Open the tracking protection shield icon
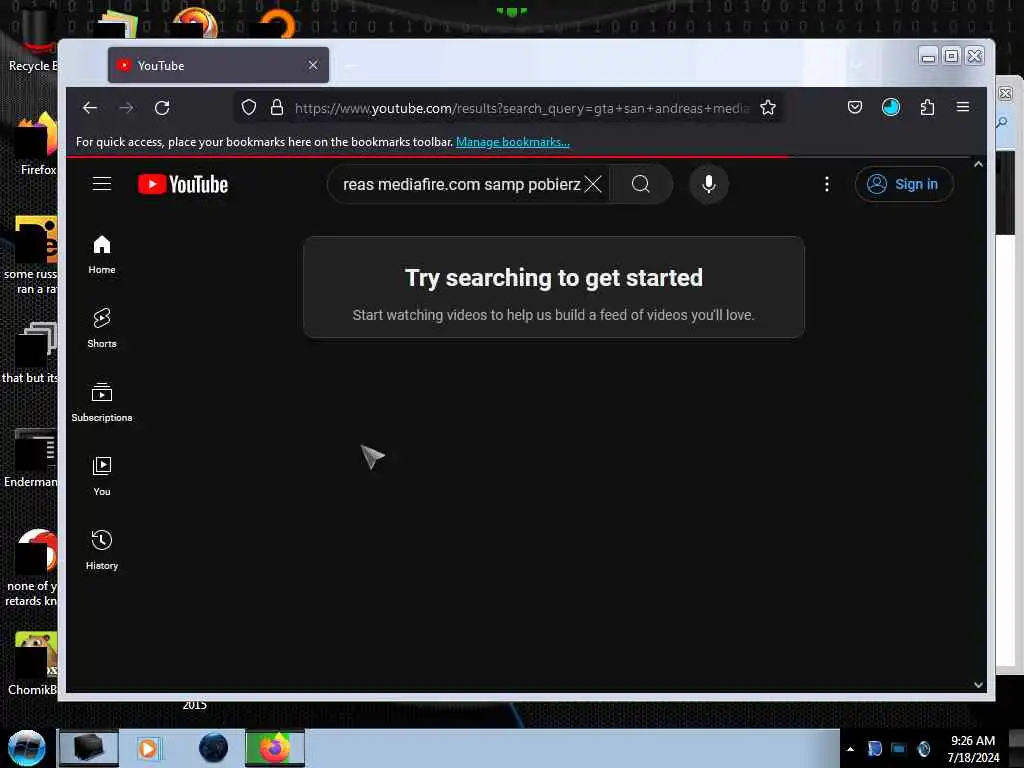This screenshot has width=1024, height=768. pos(249,108)
